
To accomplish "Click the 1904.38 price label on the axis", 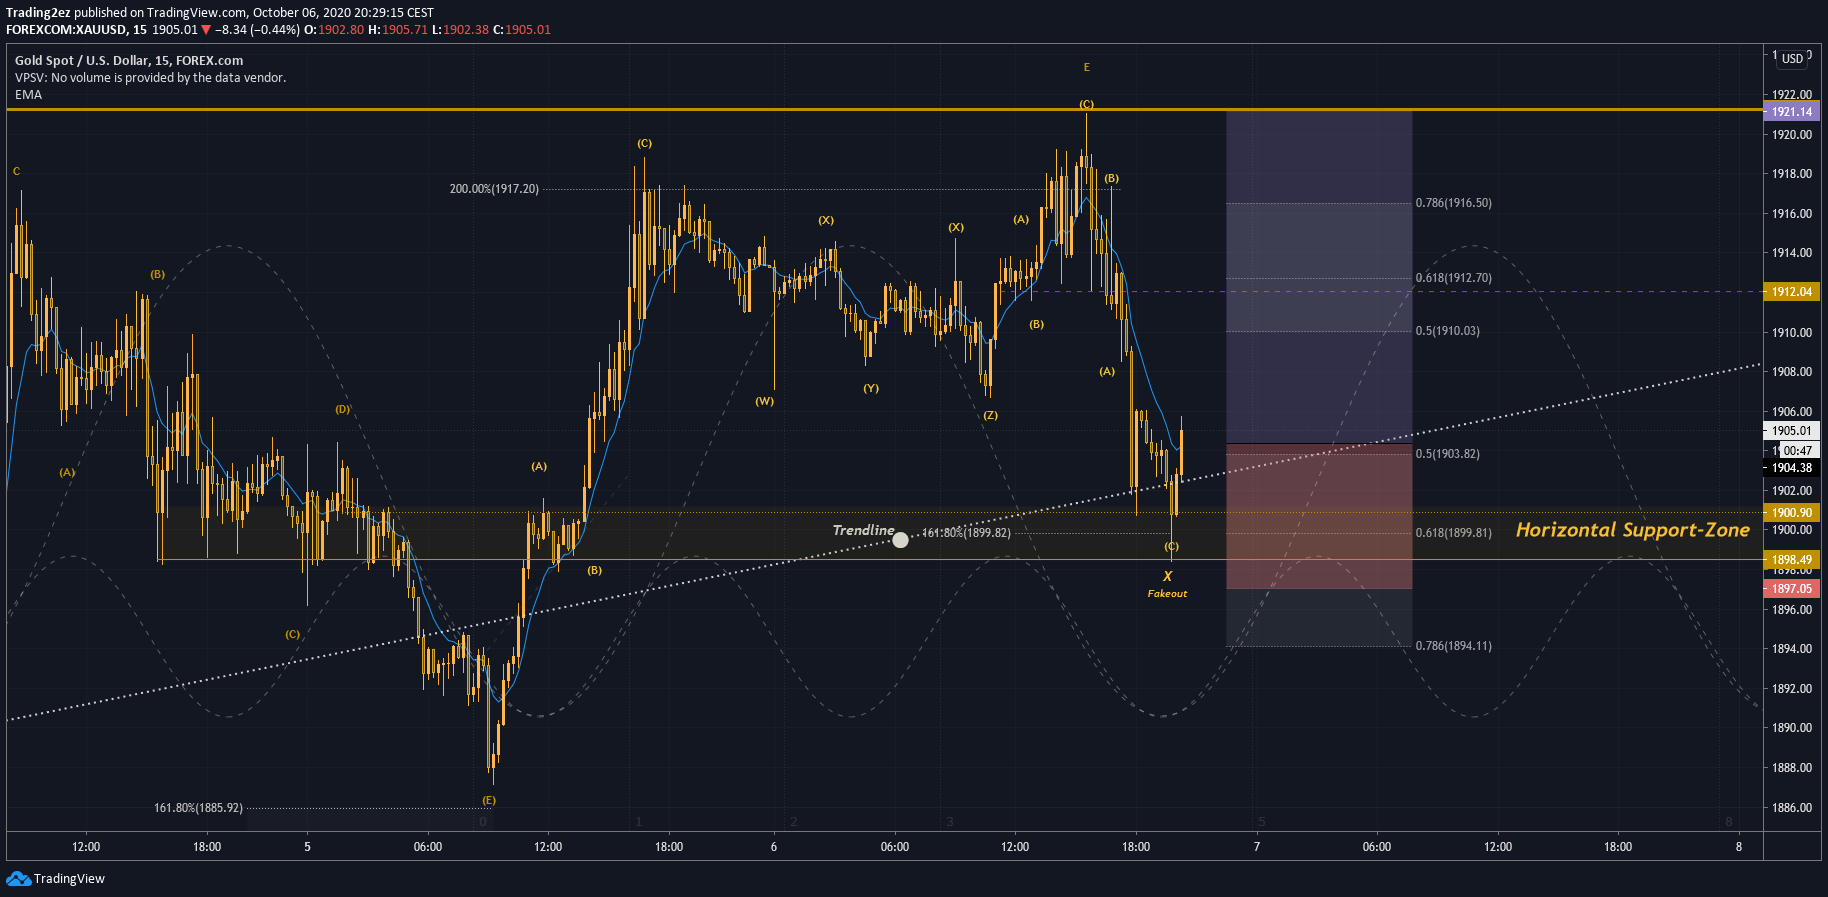I will 1792,468.
